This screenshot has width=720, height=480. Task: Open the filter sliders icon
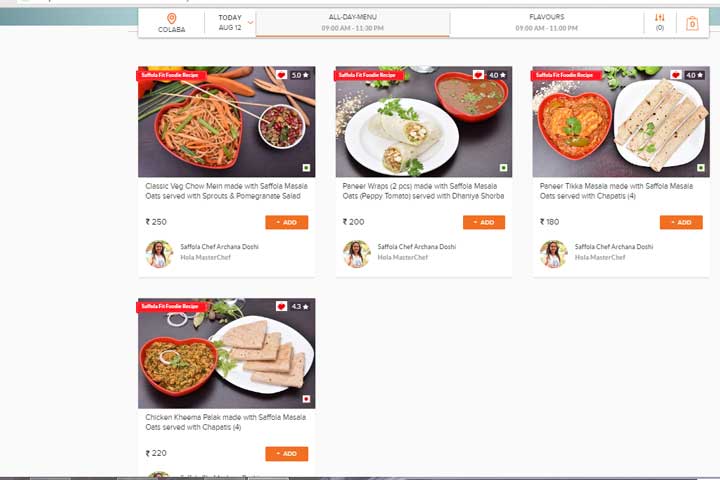coord(659,18)
